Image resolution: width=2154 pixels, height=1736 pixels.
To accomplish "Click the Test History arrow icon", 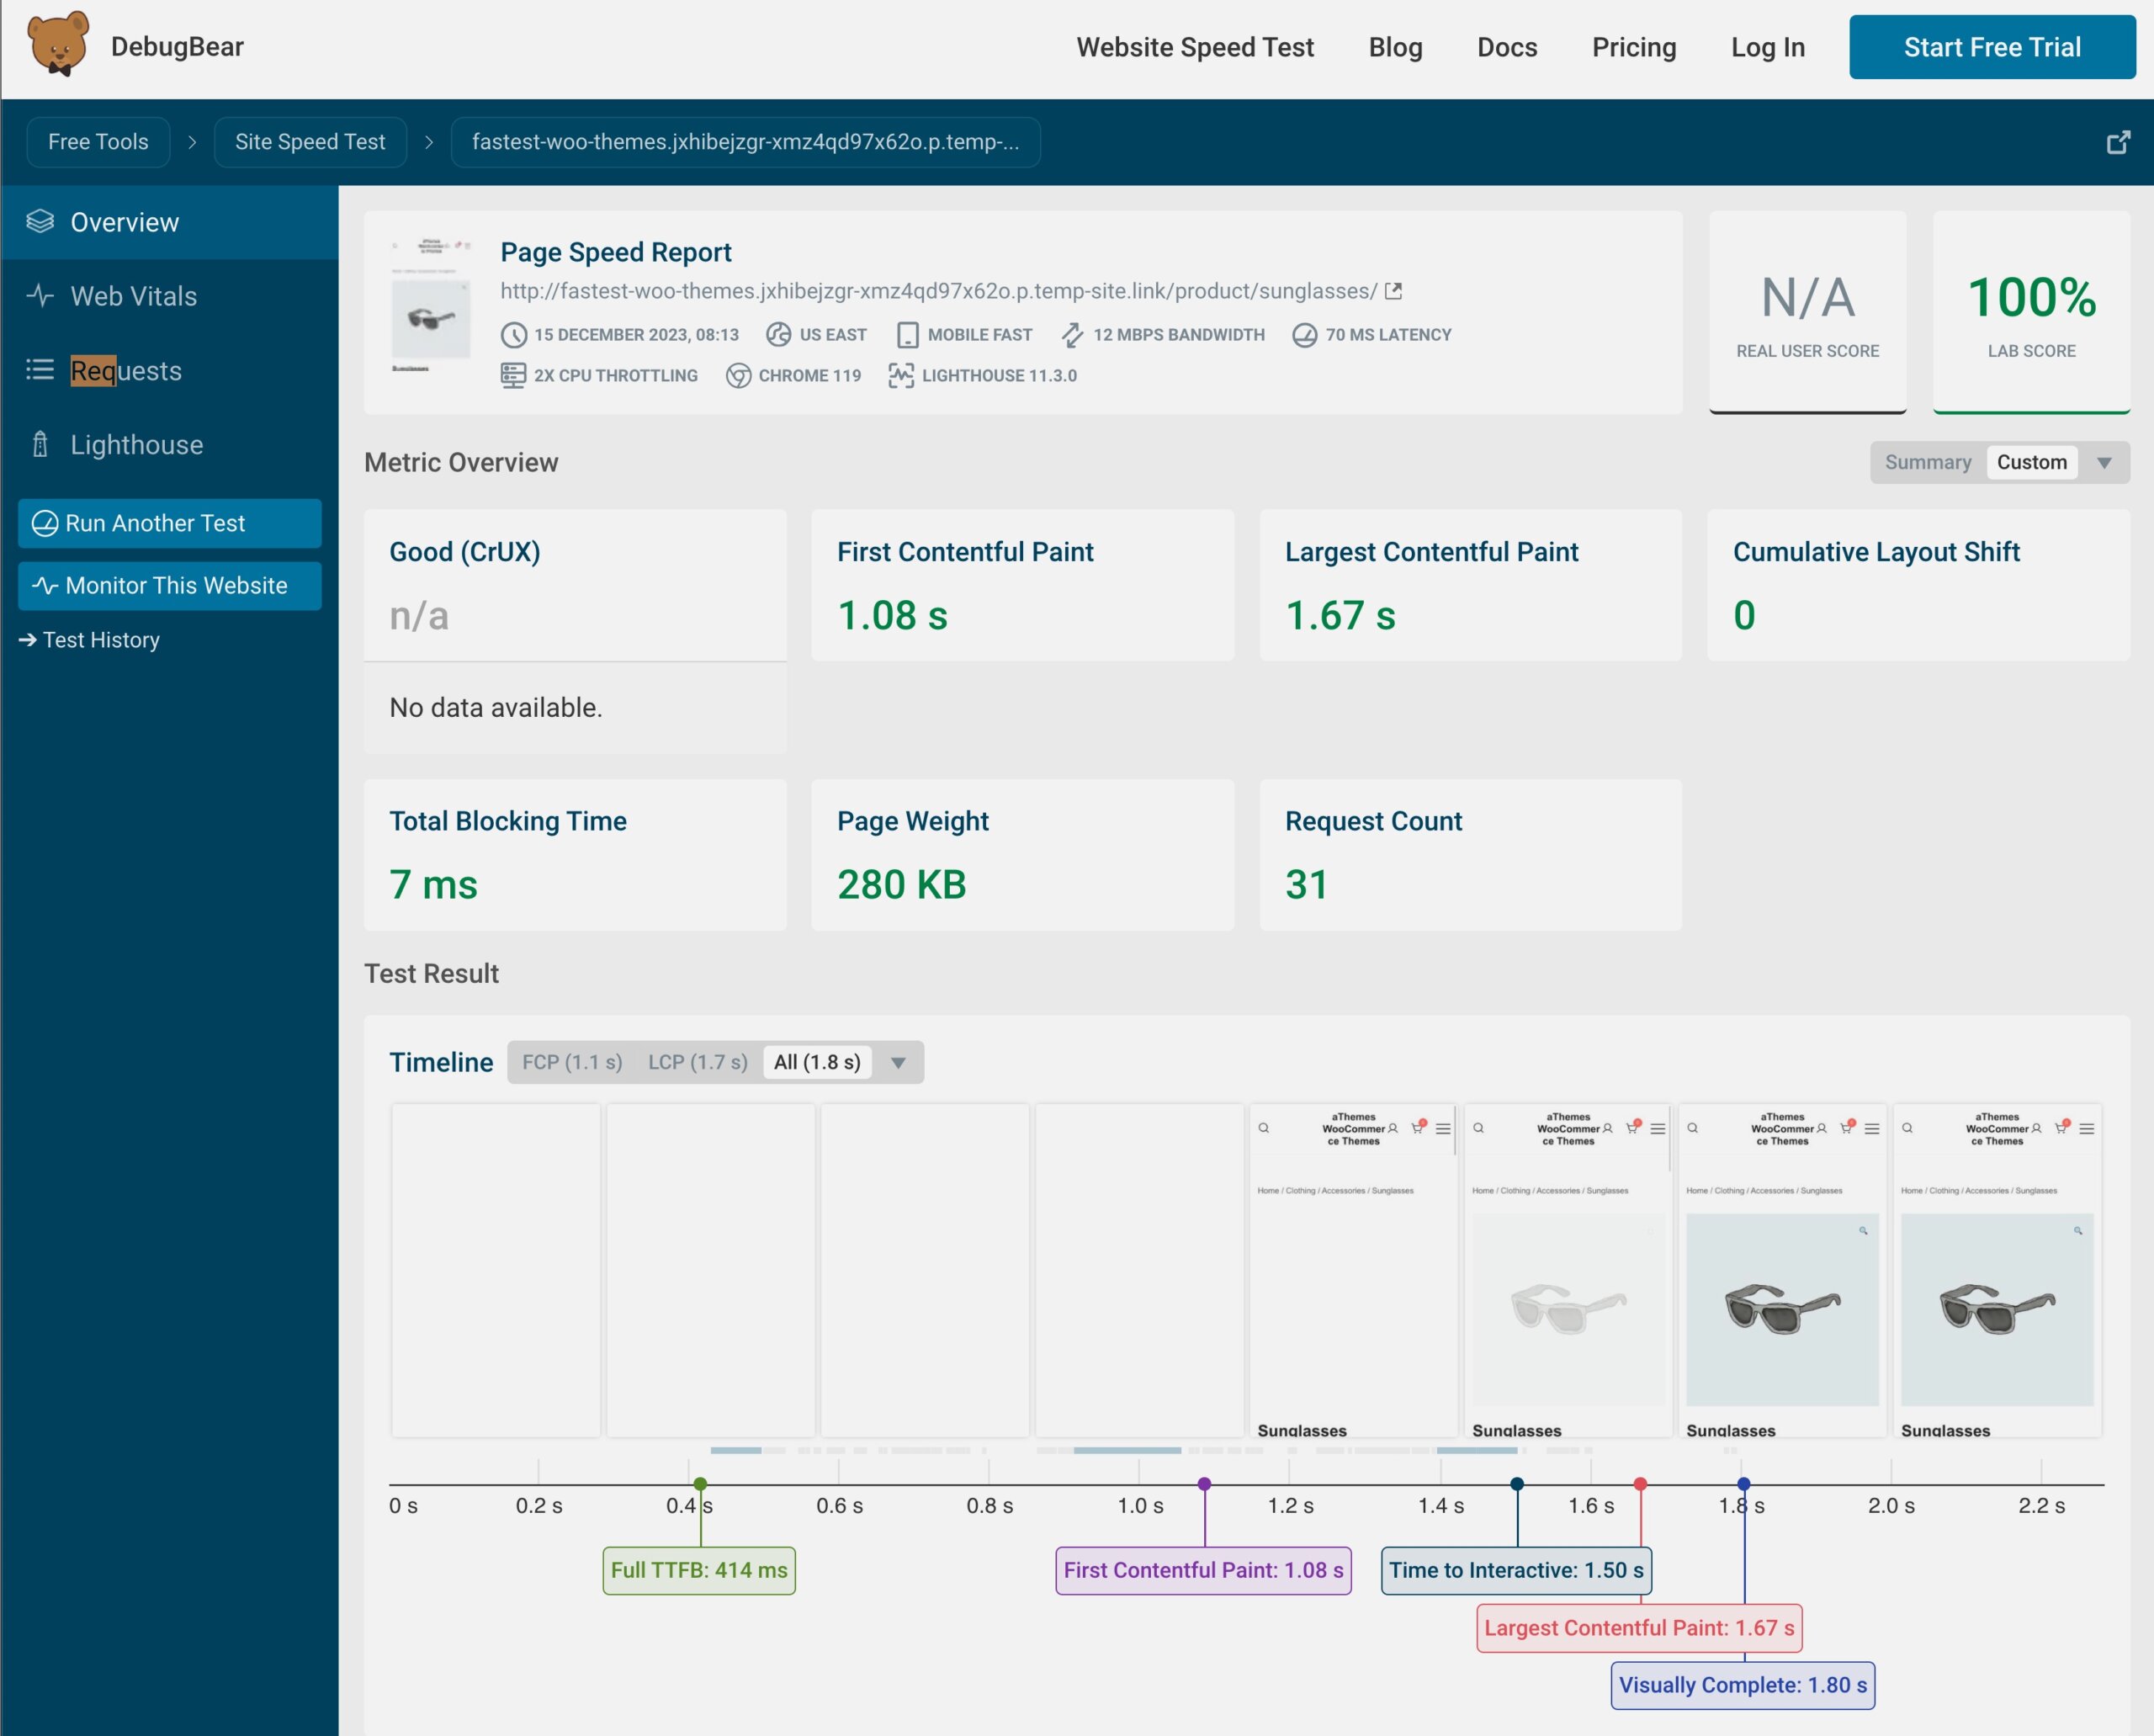I will [x=28, y=640].
